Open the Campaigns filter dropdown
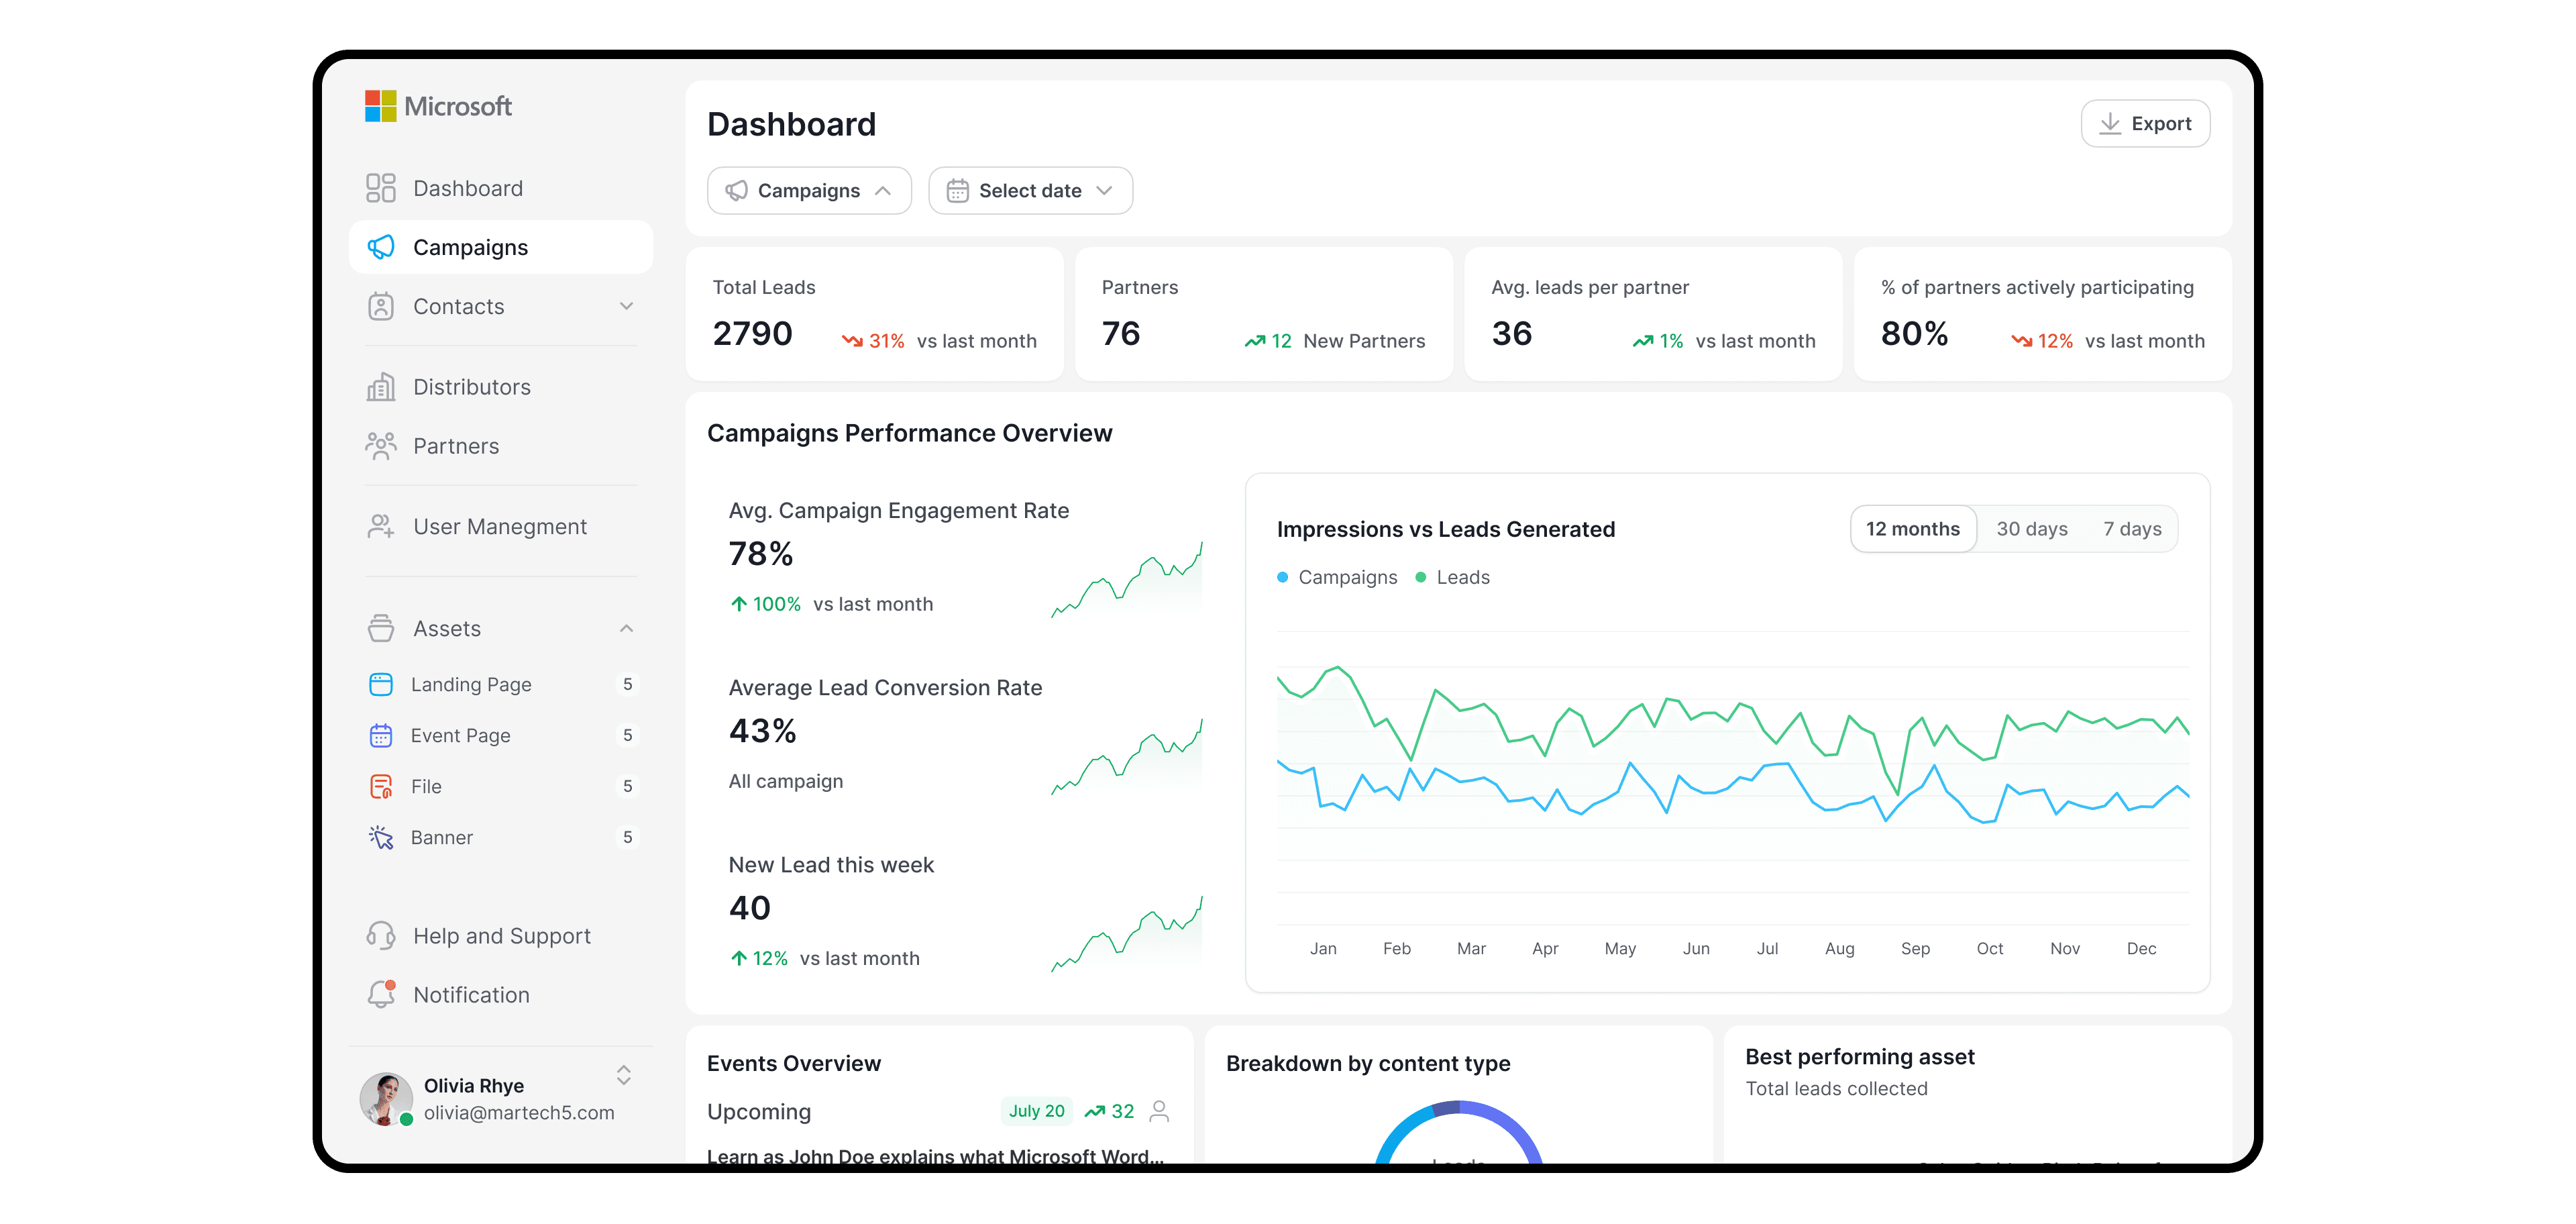The height and width of the screenshot is (1224, 2576). pyautogui.click(x=808, y=191)
